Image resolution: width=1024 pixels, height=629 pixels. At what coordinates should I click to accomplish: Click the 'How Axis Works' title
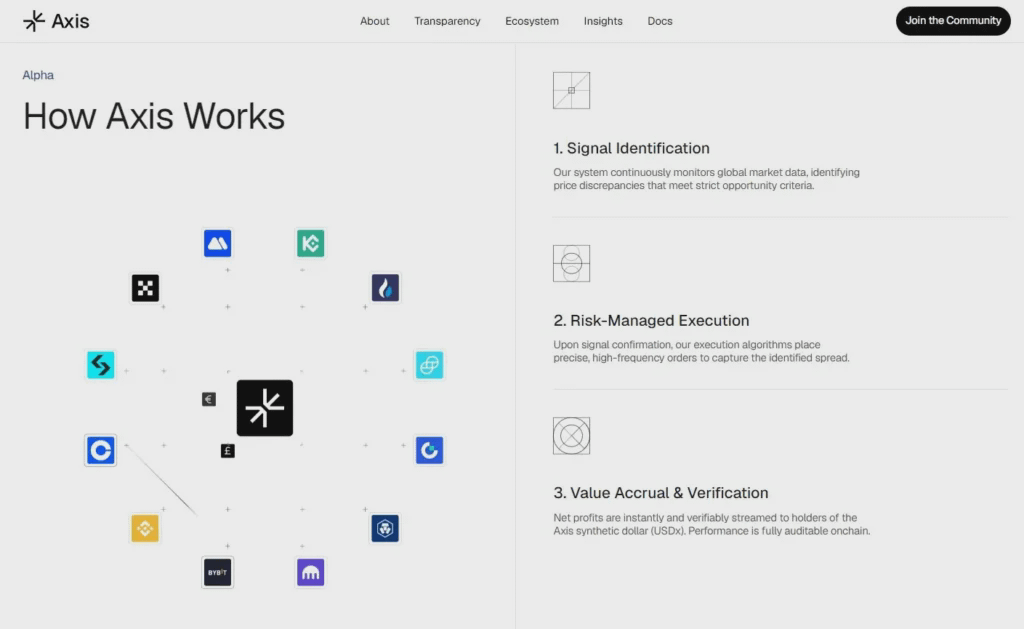[x=154, y=116]
